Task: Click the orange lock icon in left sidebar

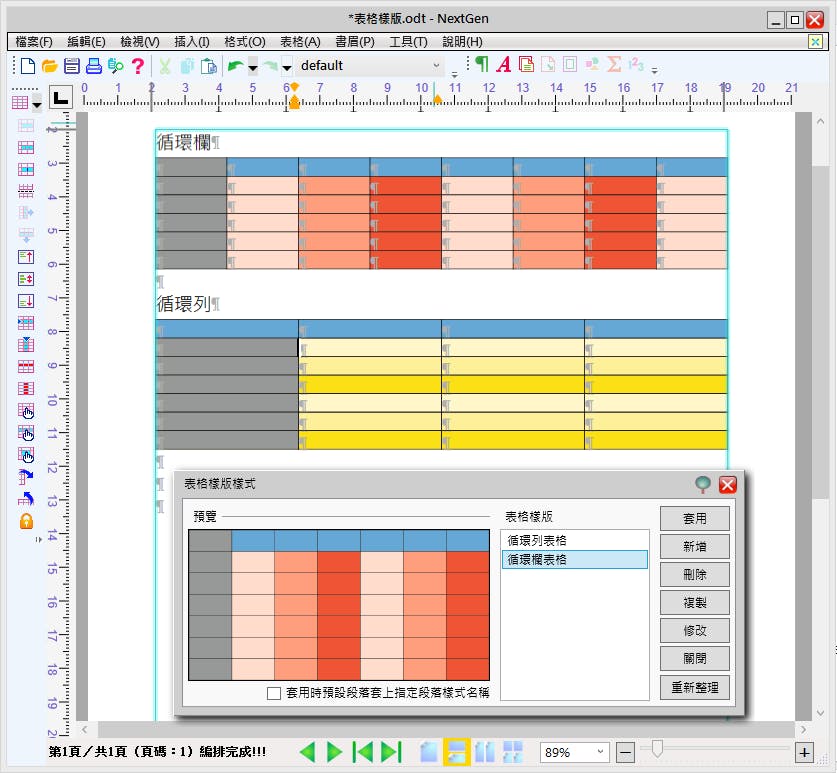Action: [x=26, y=521]
